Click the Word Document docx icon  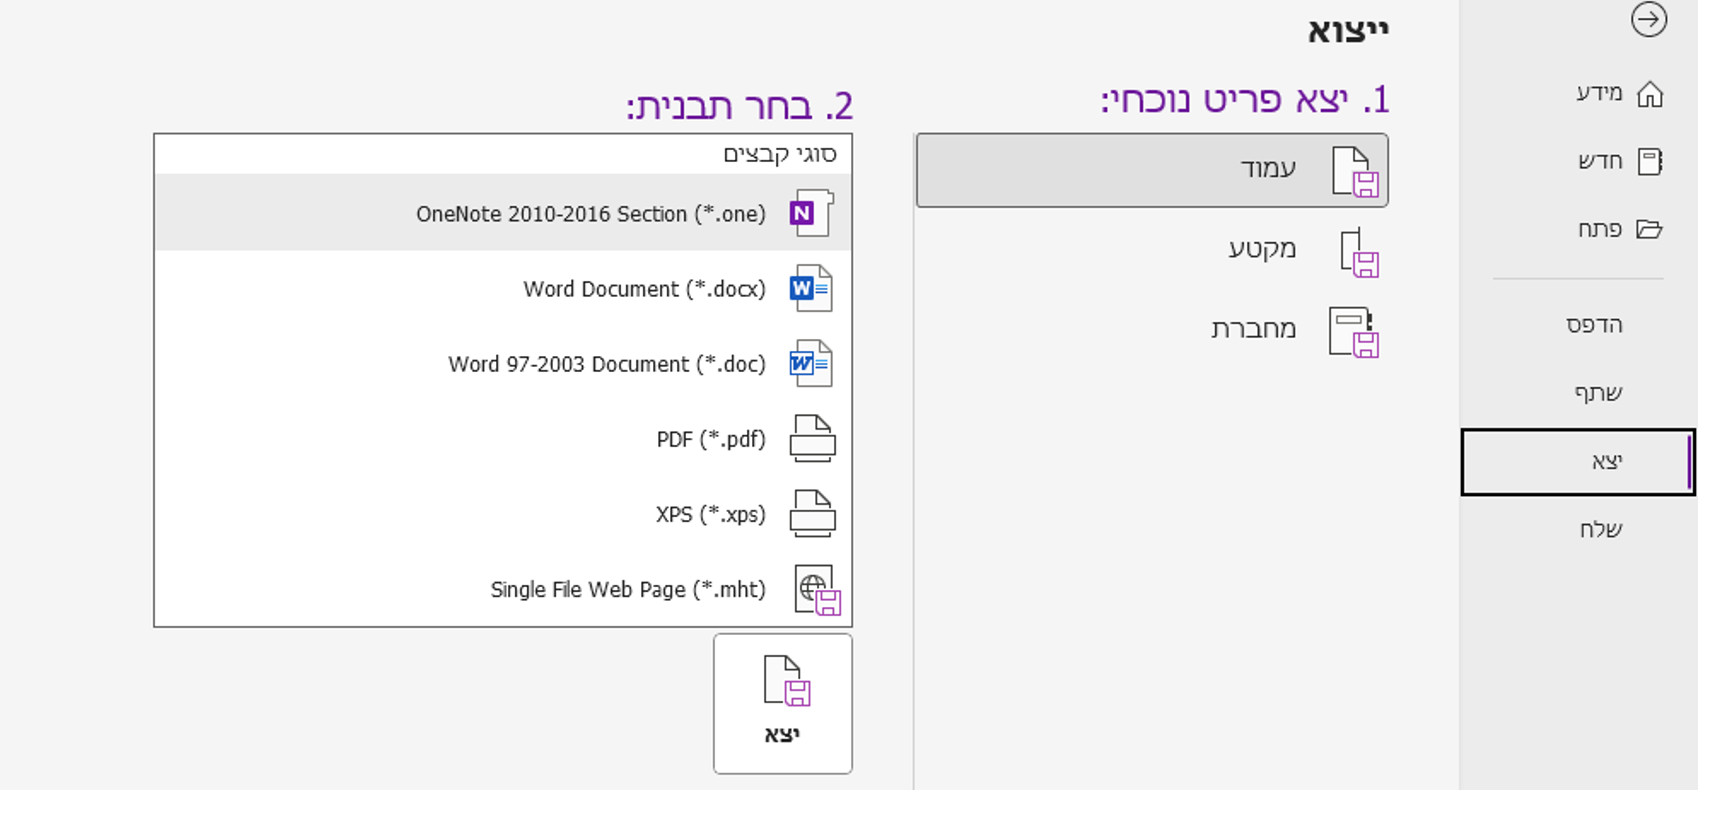click(811, 288)
